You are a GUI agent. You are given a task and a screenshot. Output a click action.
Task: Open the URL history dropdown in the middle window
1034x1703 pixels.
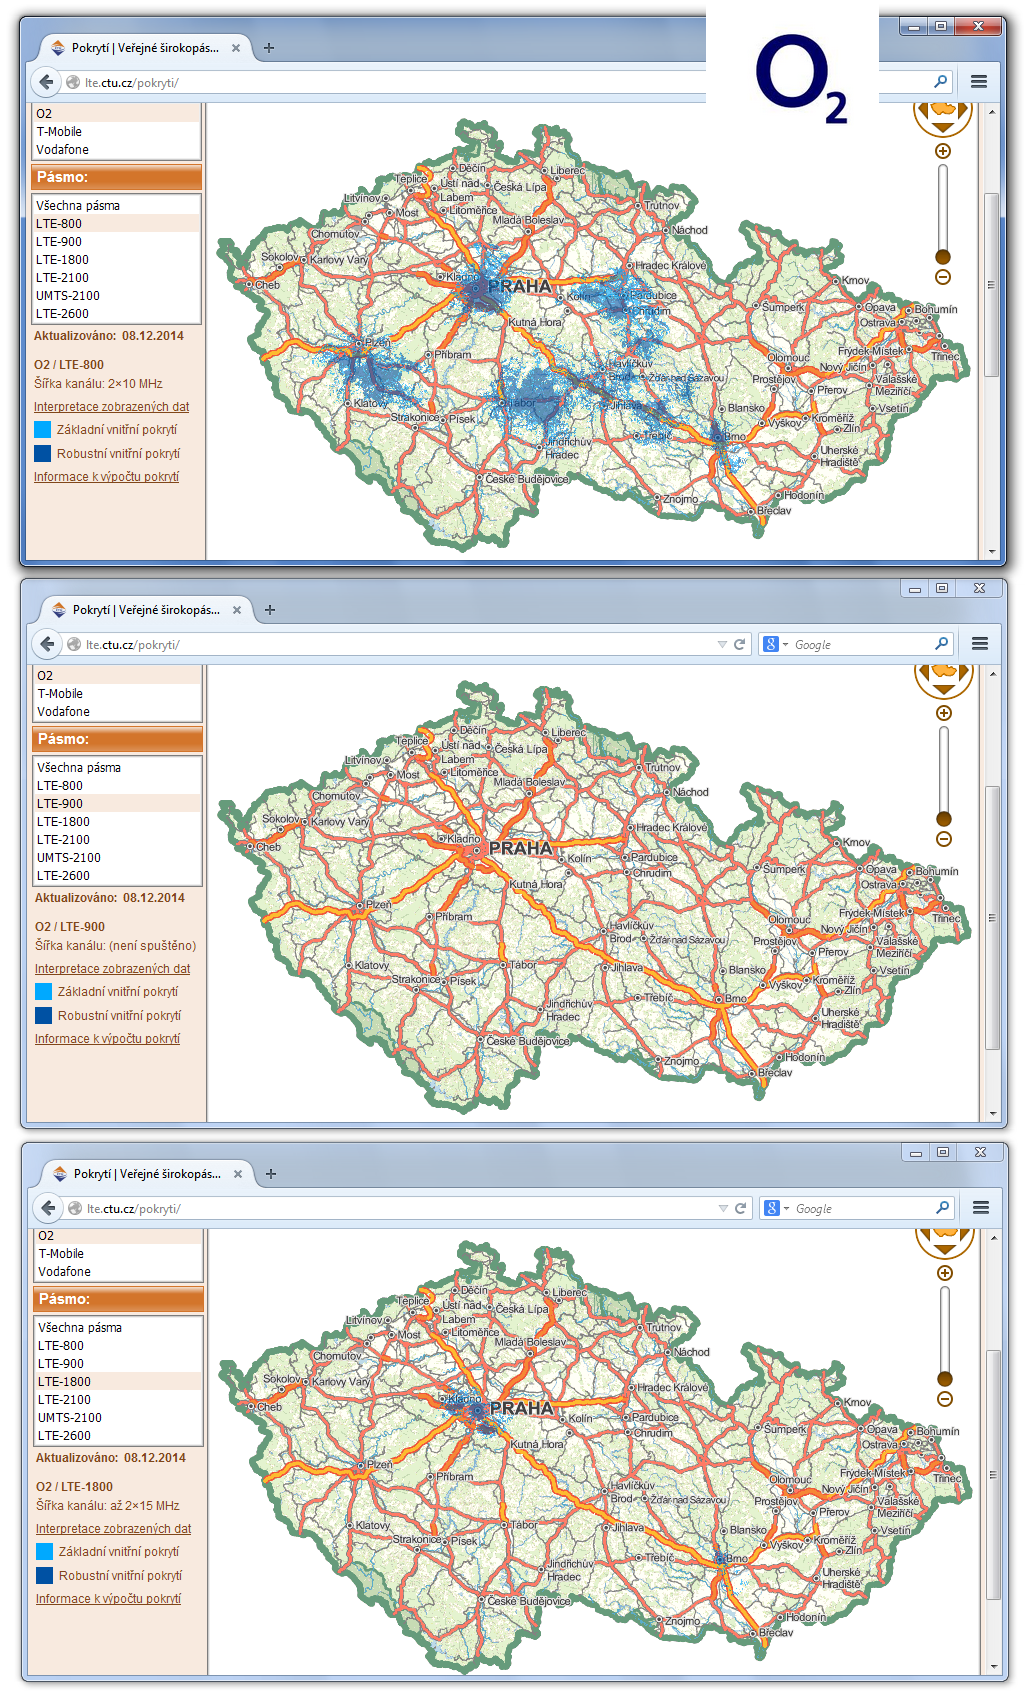coord(722,644)
